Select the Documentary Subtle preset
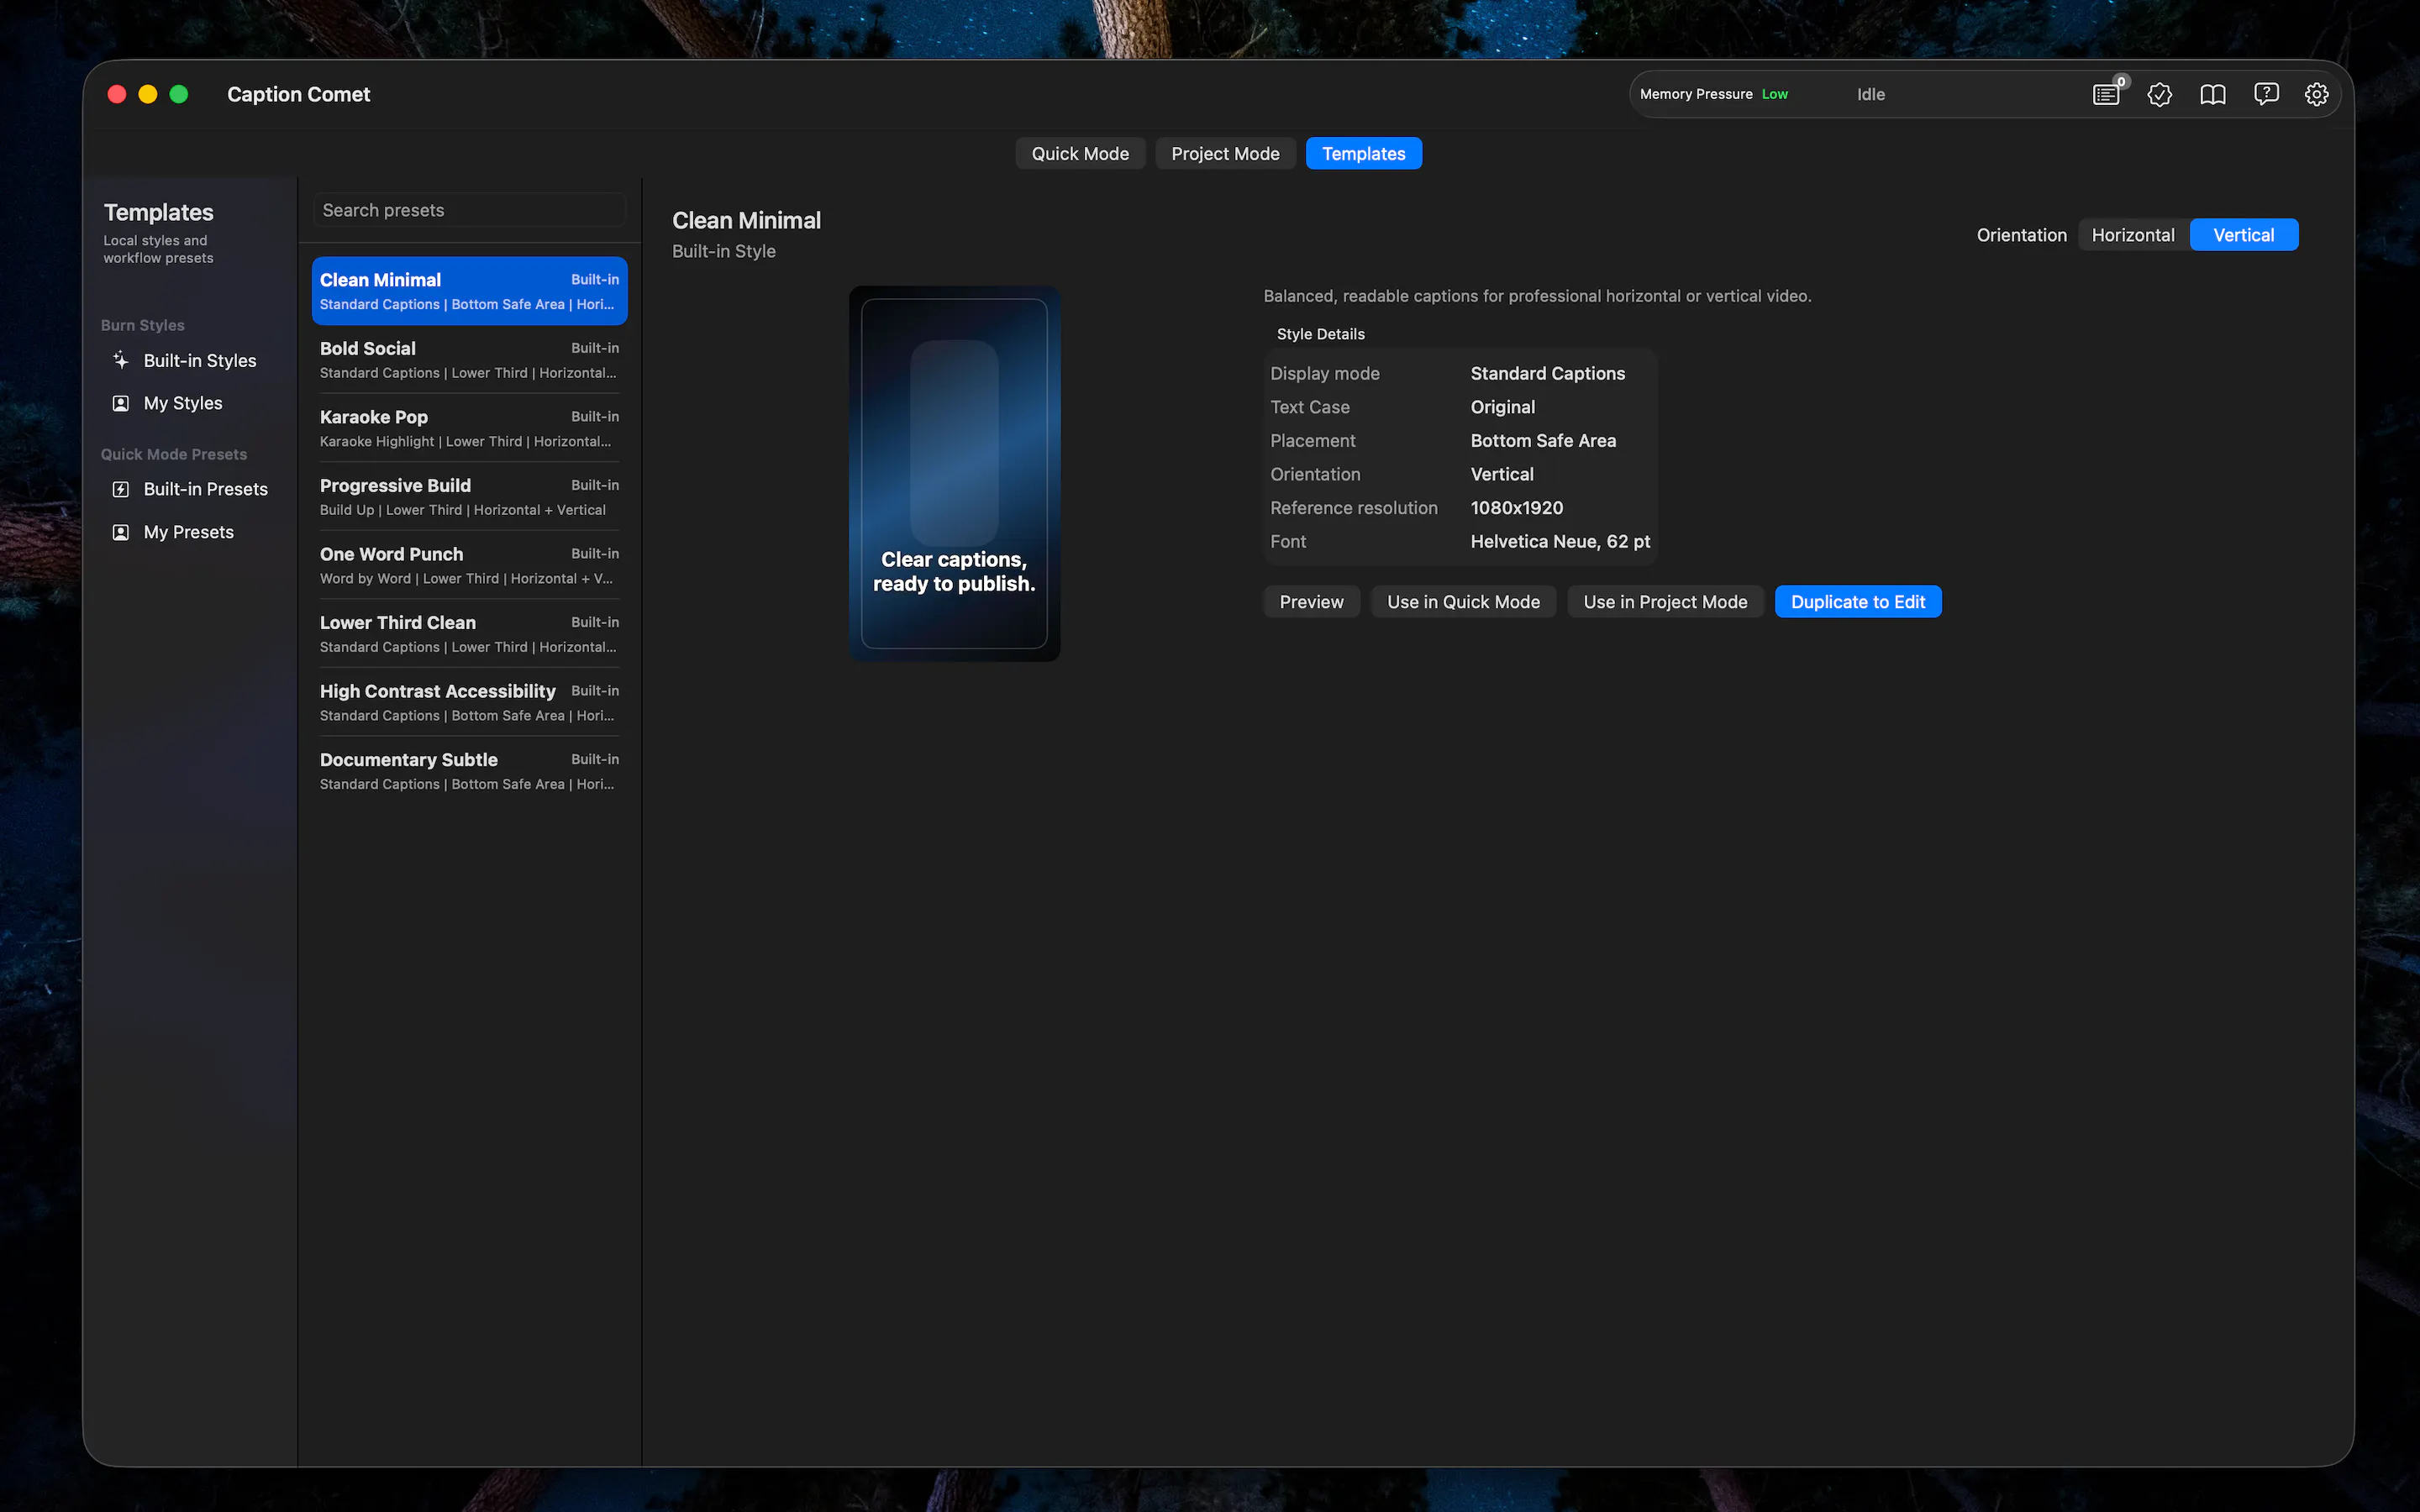Screen dimensions: 2420x1512 pyautogui.click(x=469, y=771)
